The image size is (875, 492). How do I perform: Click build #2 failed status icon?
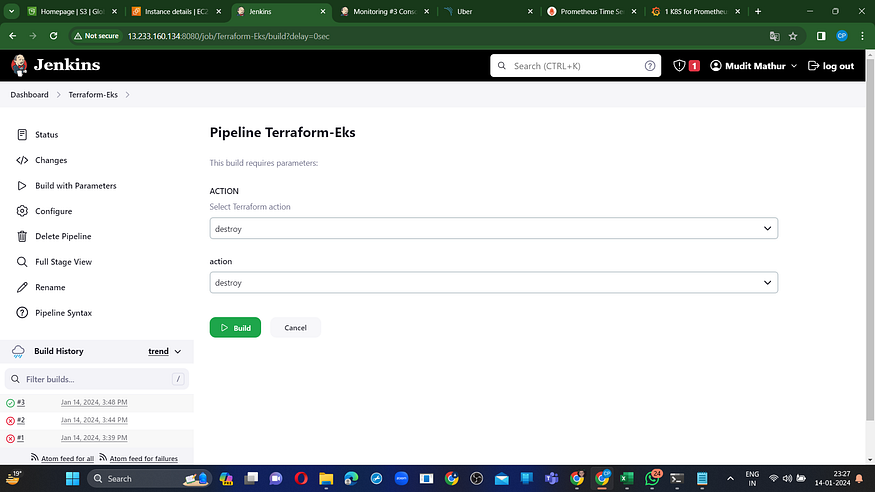click(10, 421)
